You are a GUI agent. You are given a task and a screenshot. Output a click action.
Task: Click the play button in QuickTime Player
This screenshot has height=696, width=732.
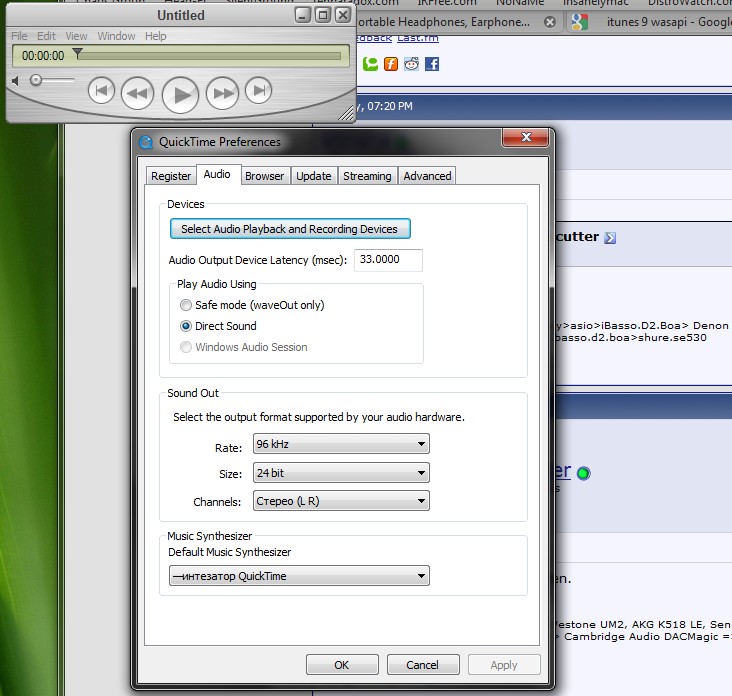click(180, 95)
